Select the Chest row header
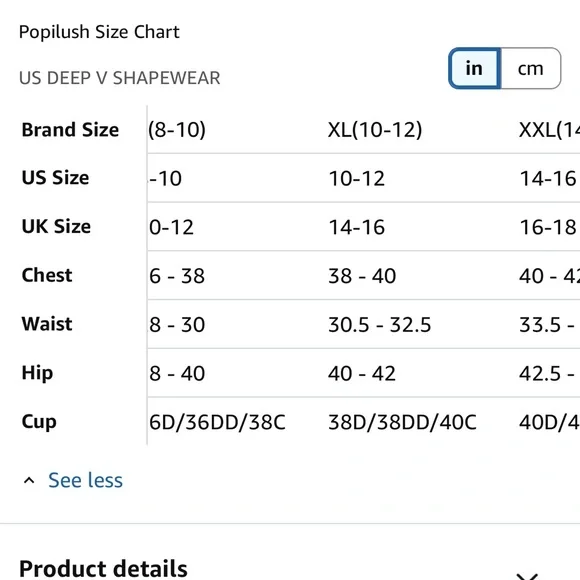580x580 pixels. [47, 275]
